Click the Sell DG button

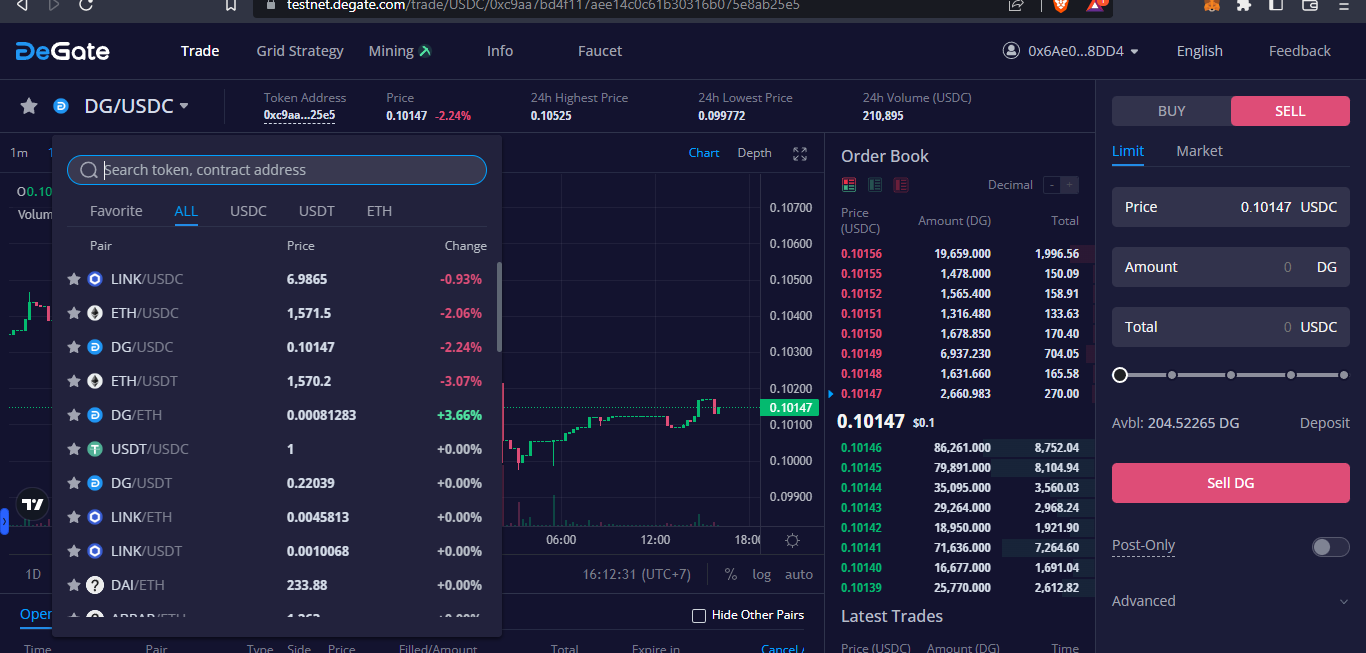[1231, 483]
